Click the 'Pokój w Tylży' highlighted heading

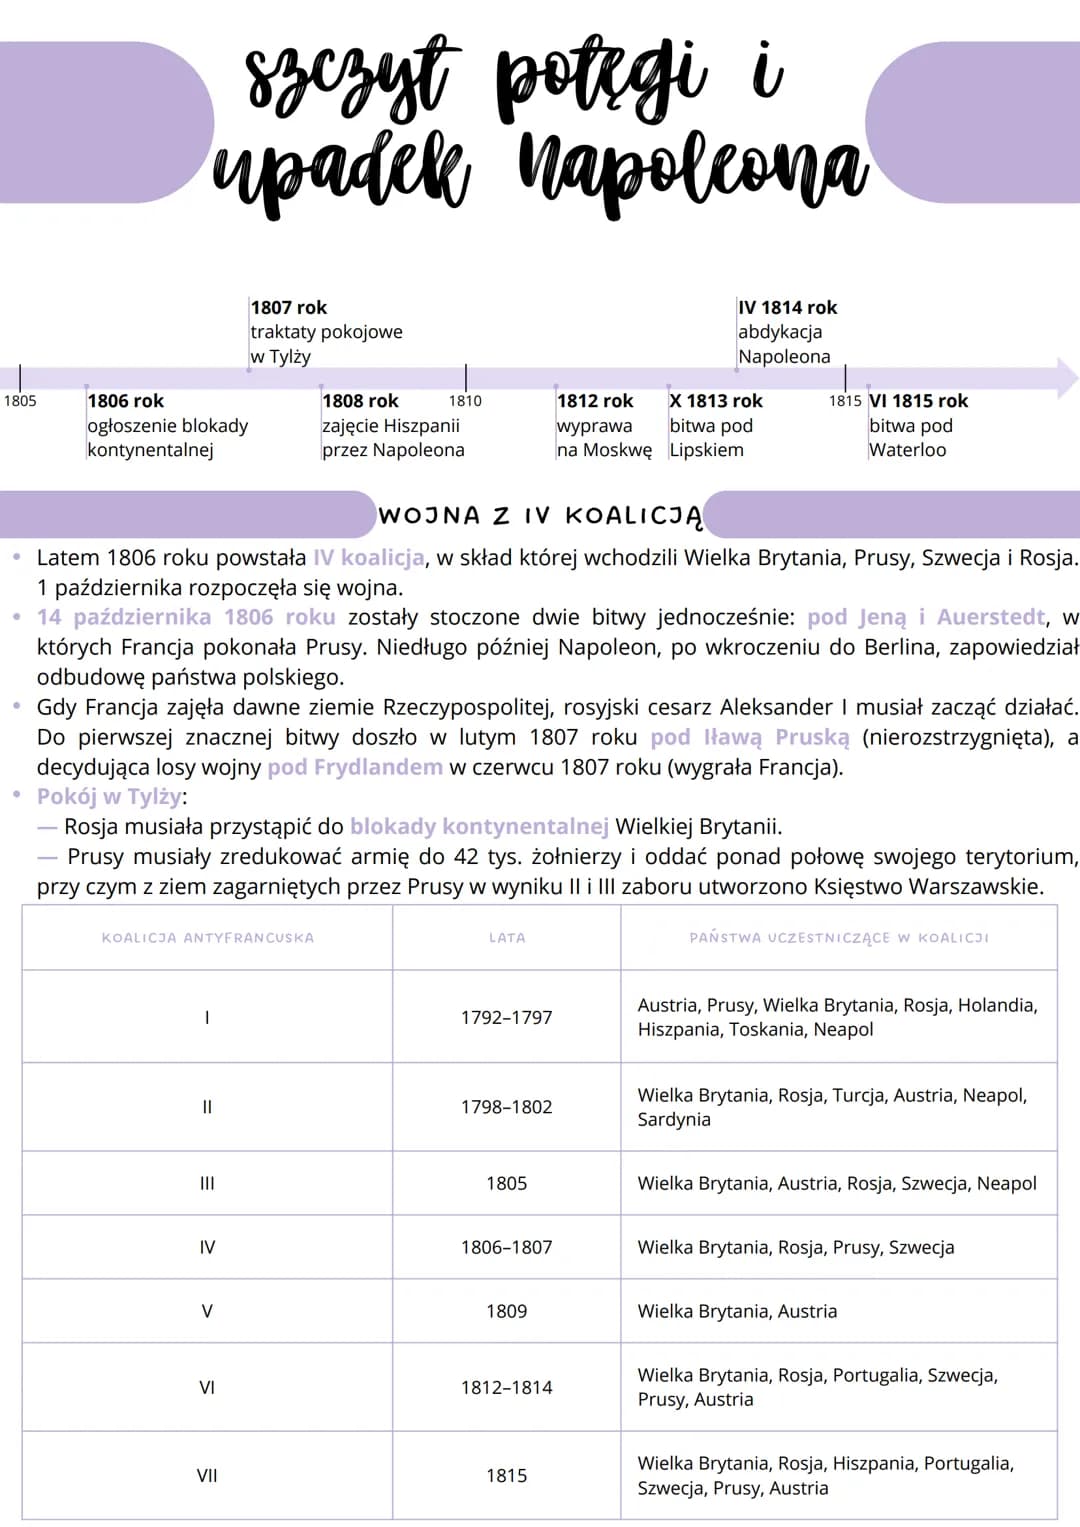110,796
